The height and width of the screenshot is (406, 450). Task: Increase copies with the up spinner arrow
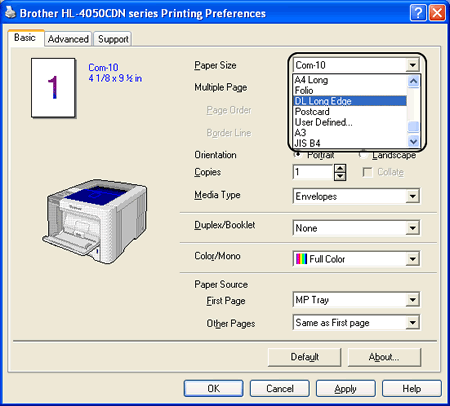click(340, 168)
